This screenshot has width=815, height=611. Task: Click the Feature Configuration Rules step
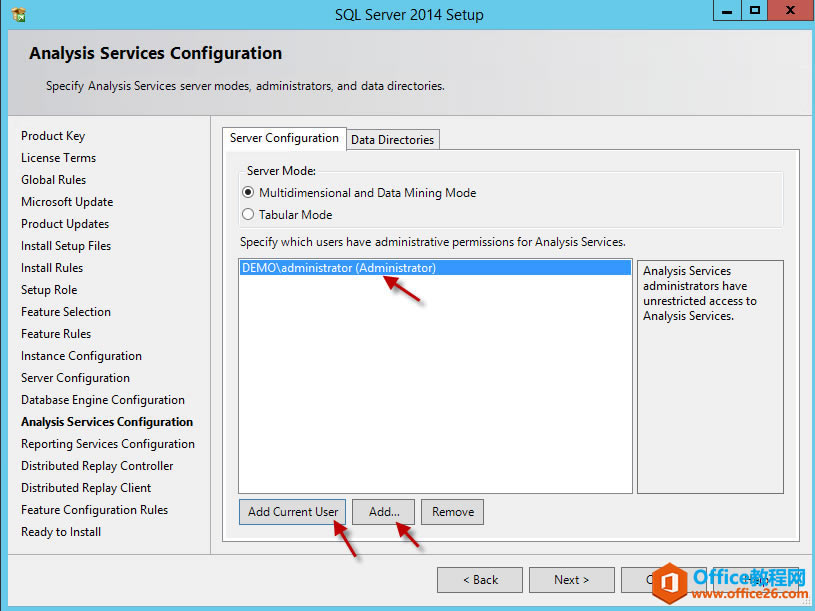95,510
